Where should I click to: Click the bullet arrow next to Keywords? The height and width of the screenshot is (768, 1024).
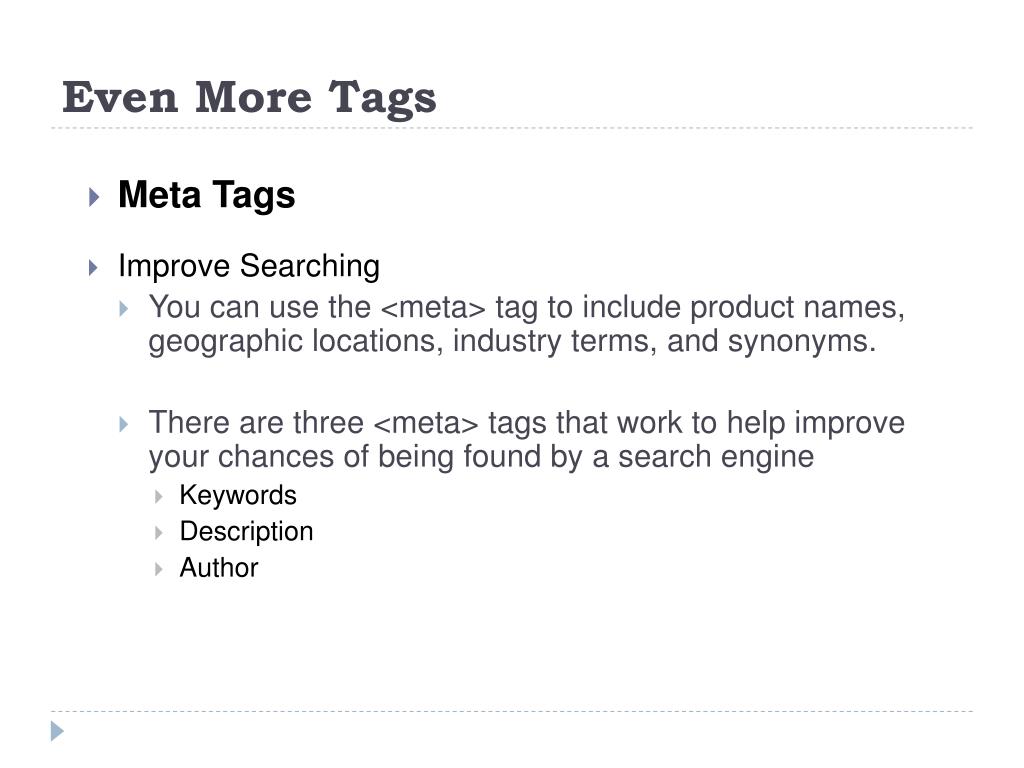click(x=159, y=497)
